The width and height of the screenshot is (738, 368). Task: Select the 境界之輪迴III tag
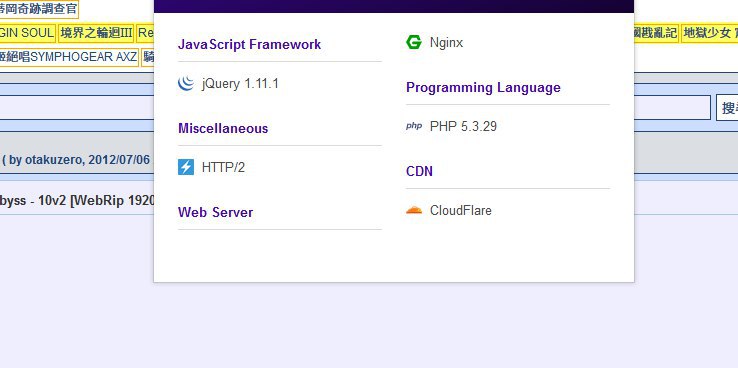point(96,33)
